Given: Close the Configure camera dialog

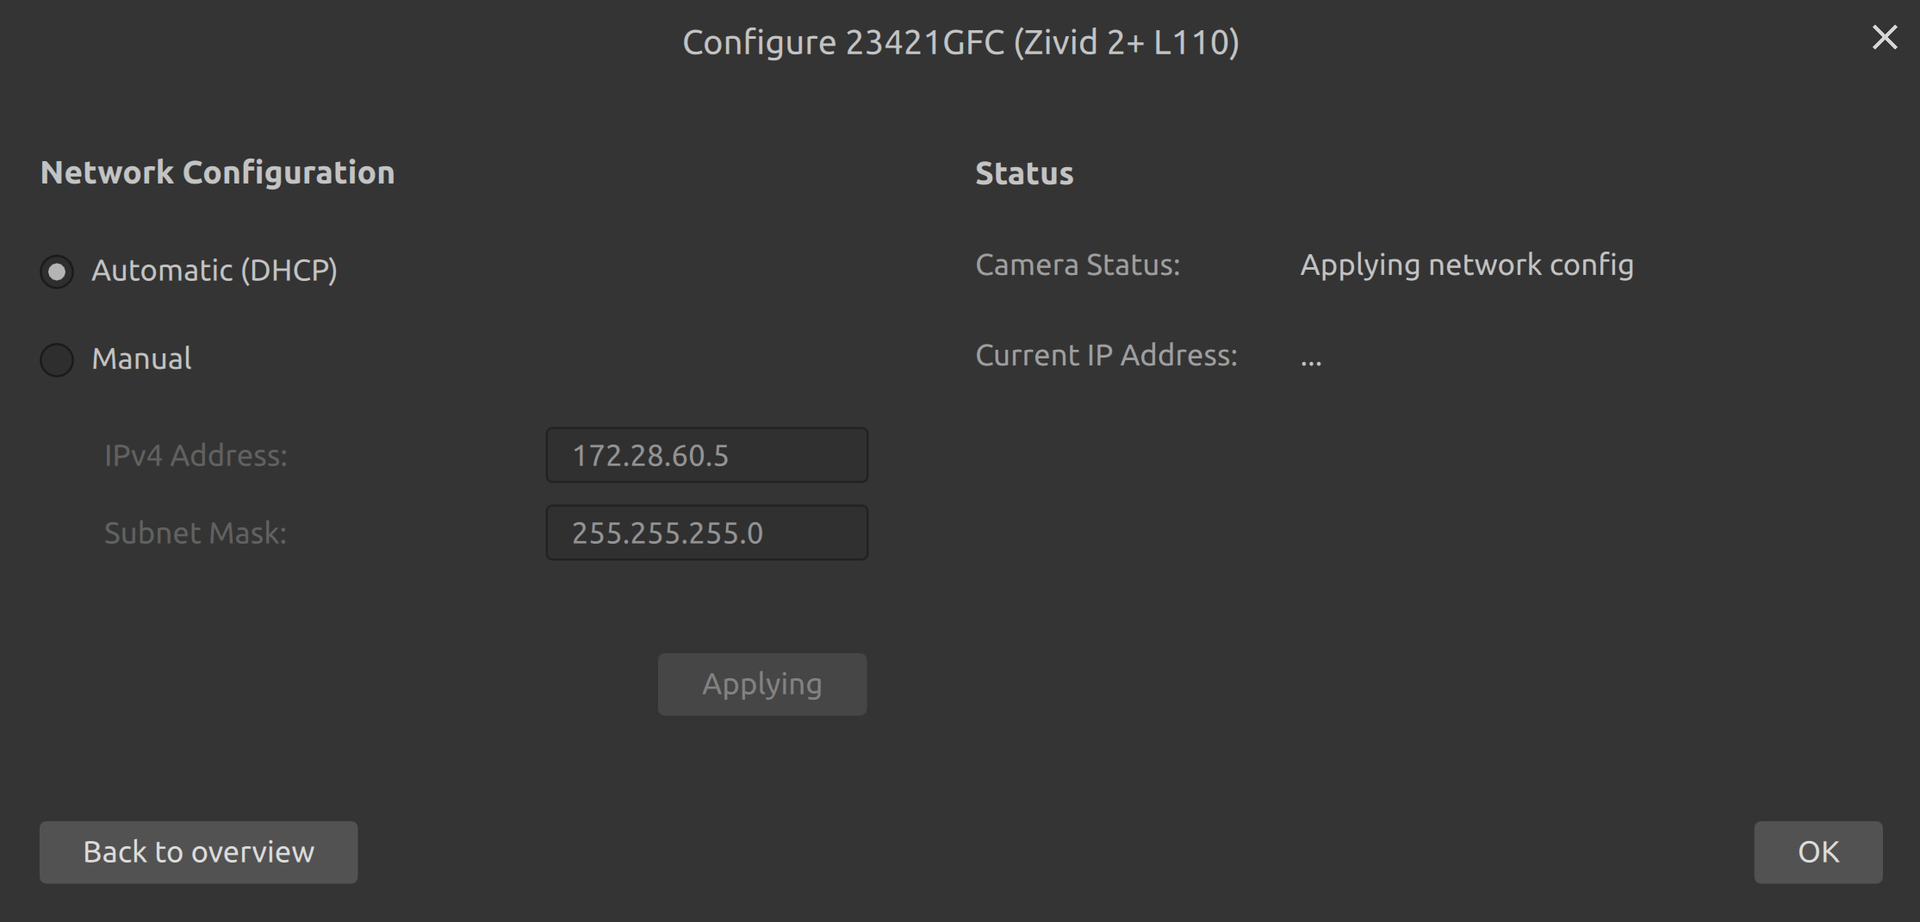Looking at the screenshot, I should (x=1884, y=38).
